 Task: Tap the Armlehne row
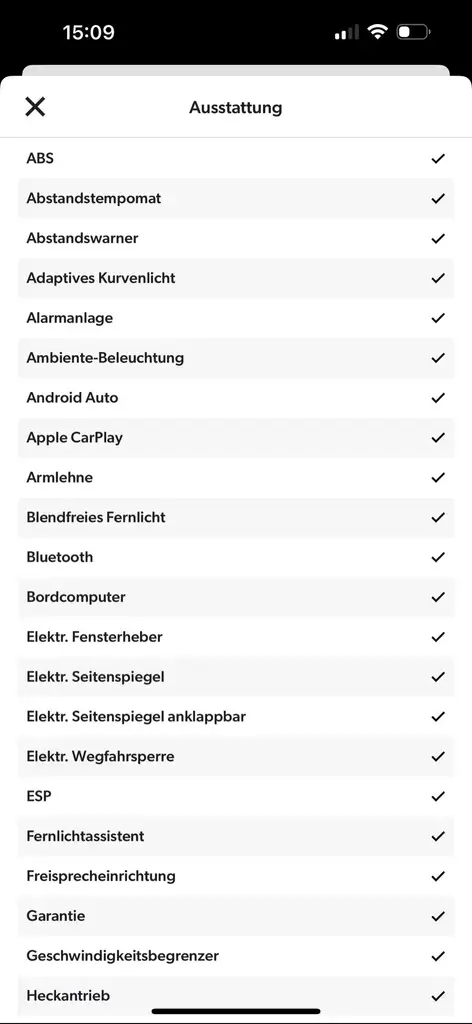236,477
